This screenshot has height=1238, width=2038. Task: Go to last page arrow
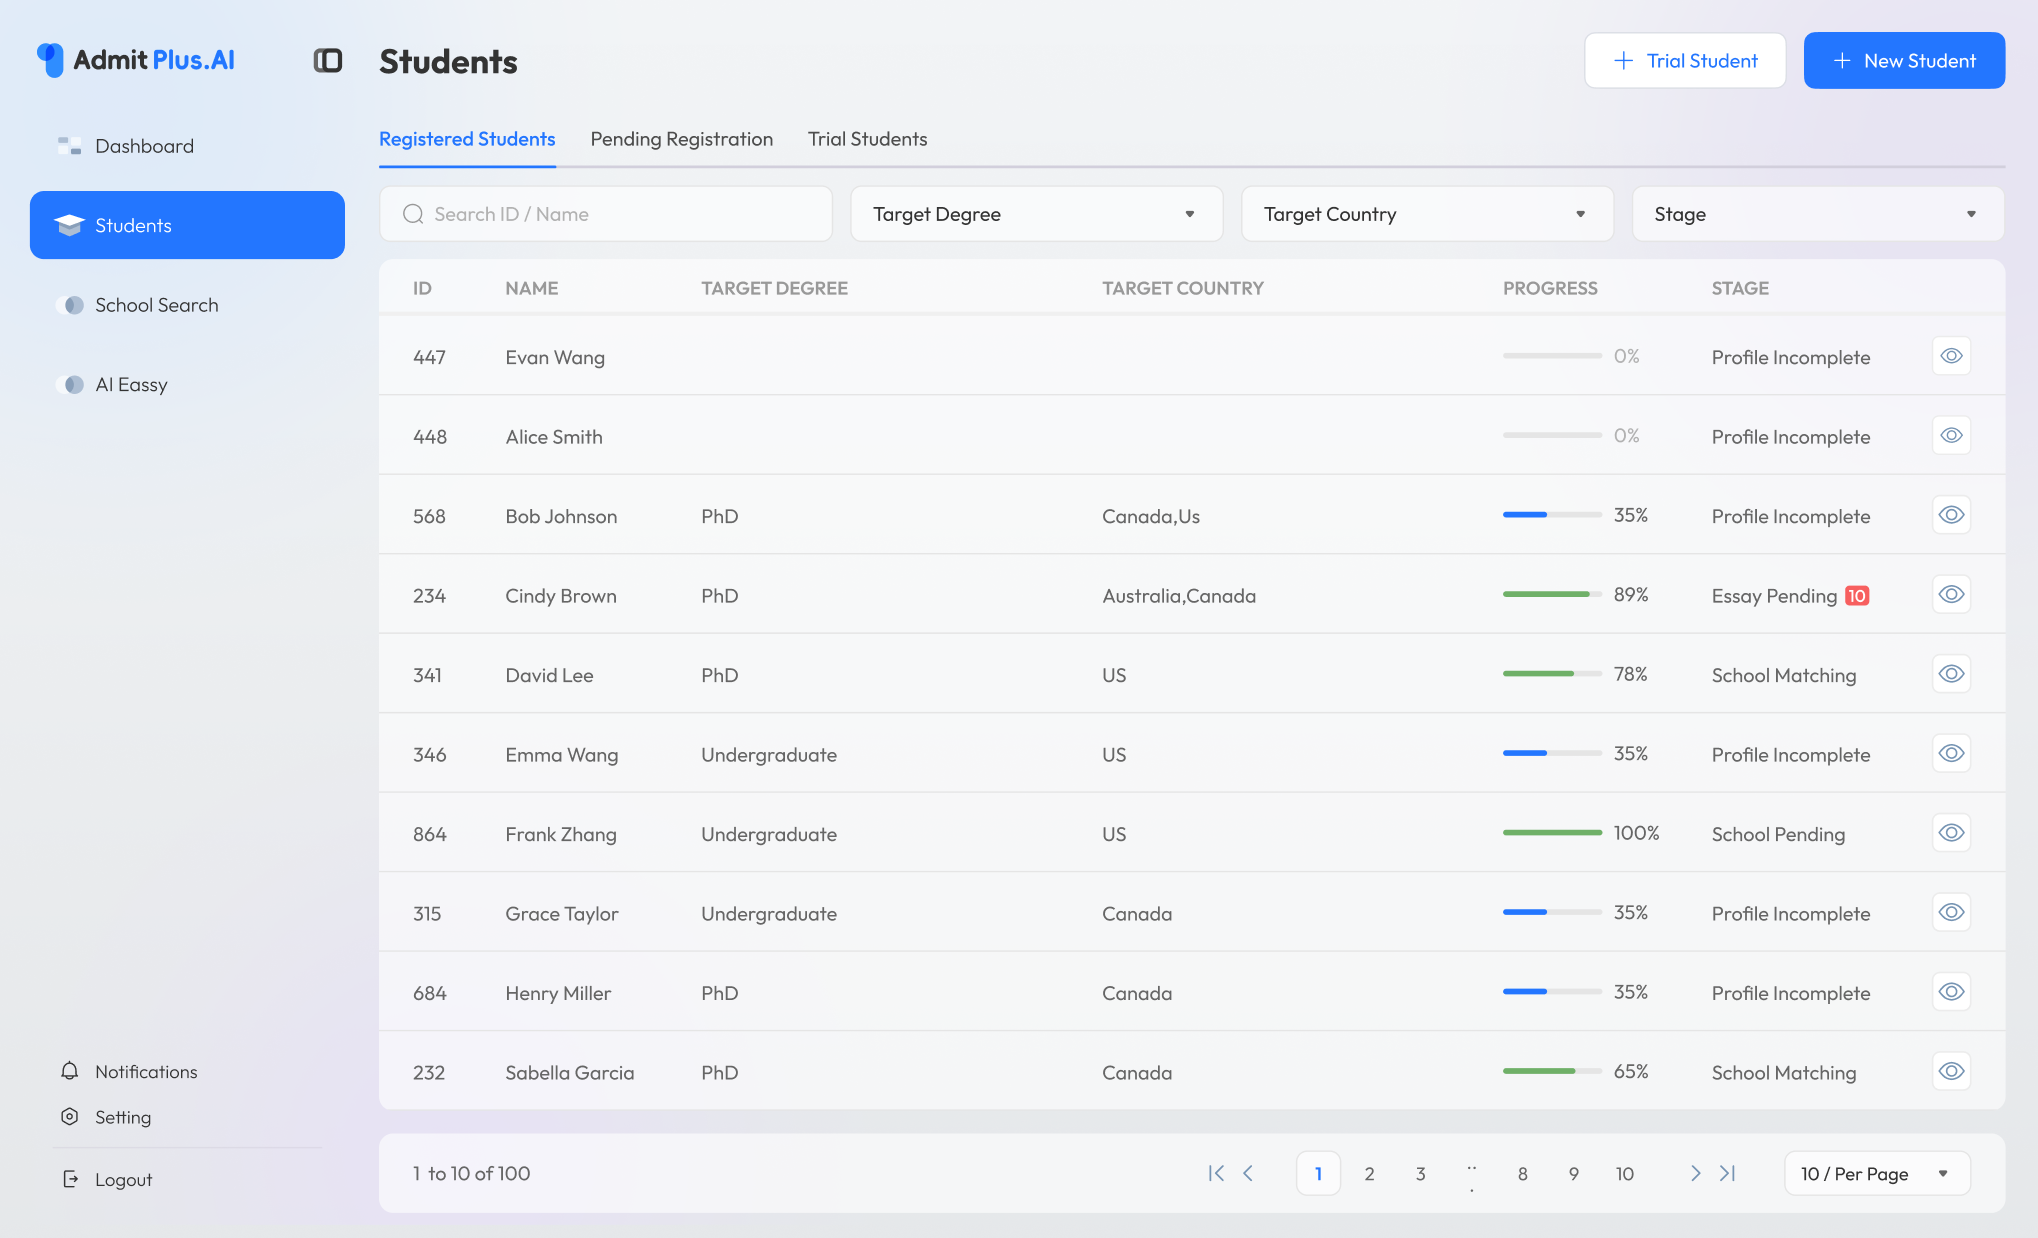(1727, 1173)
